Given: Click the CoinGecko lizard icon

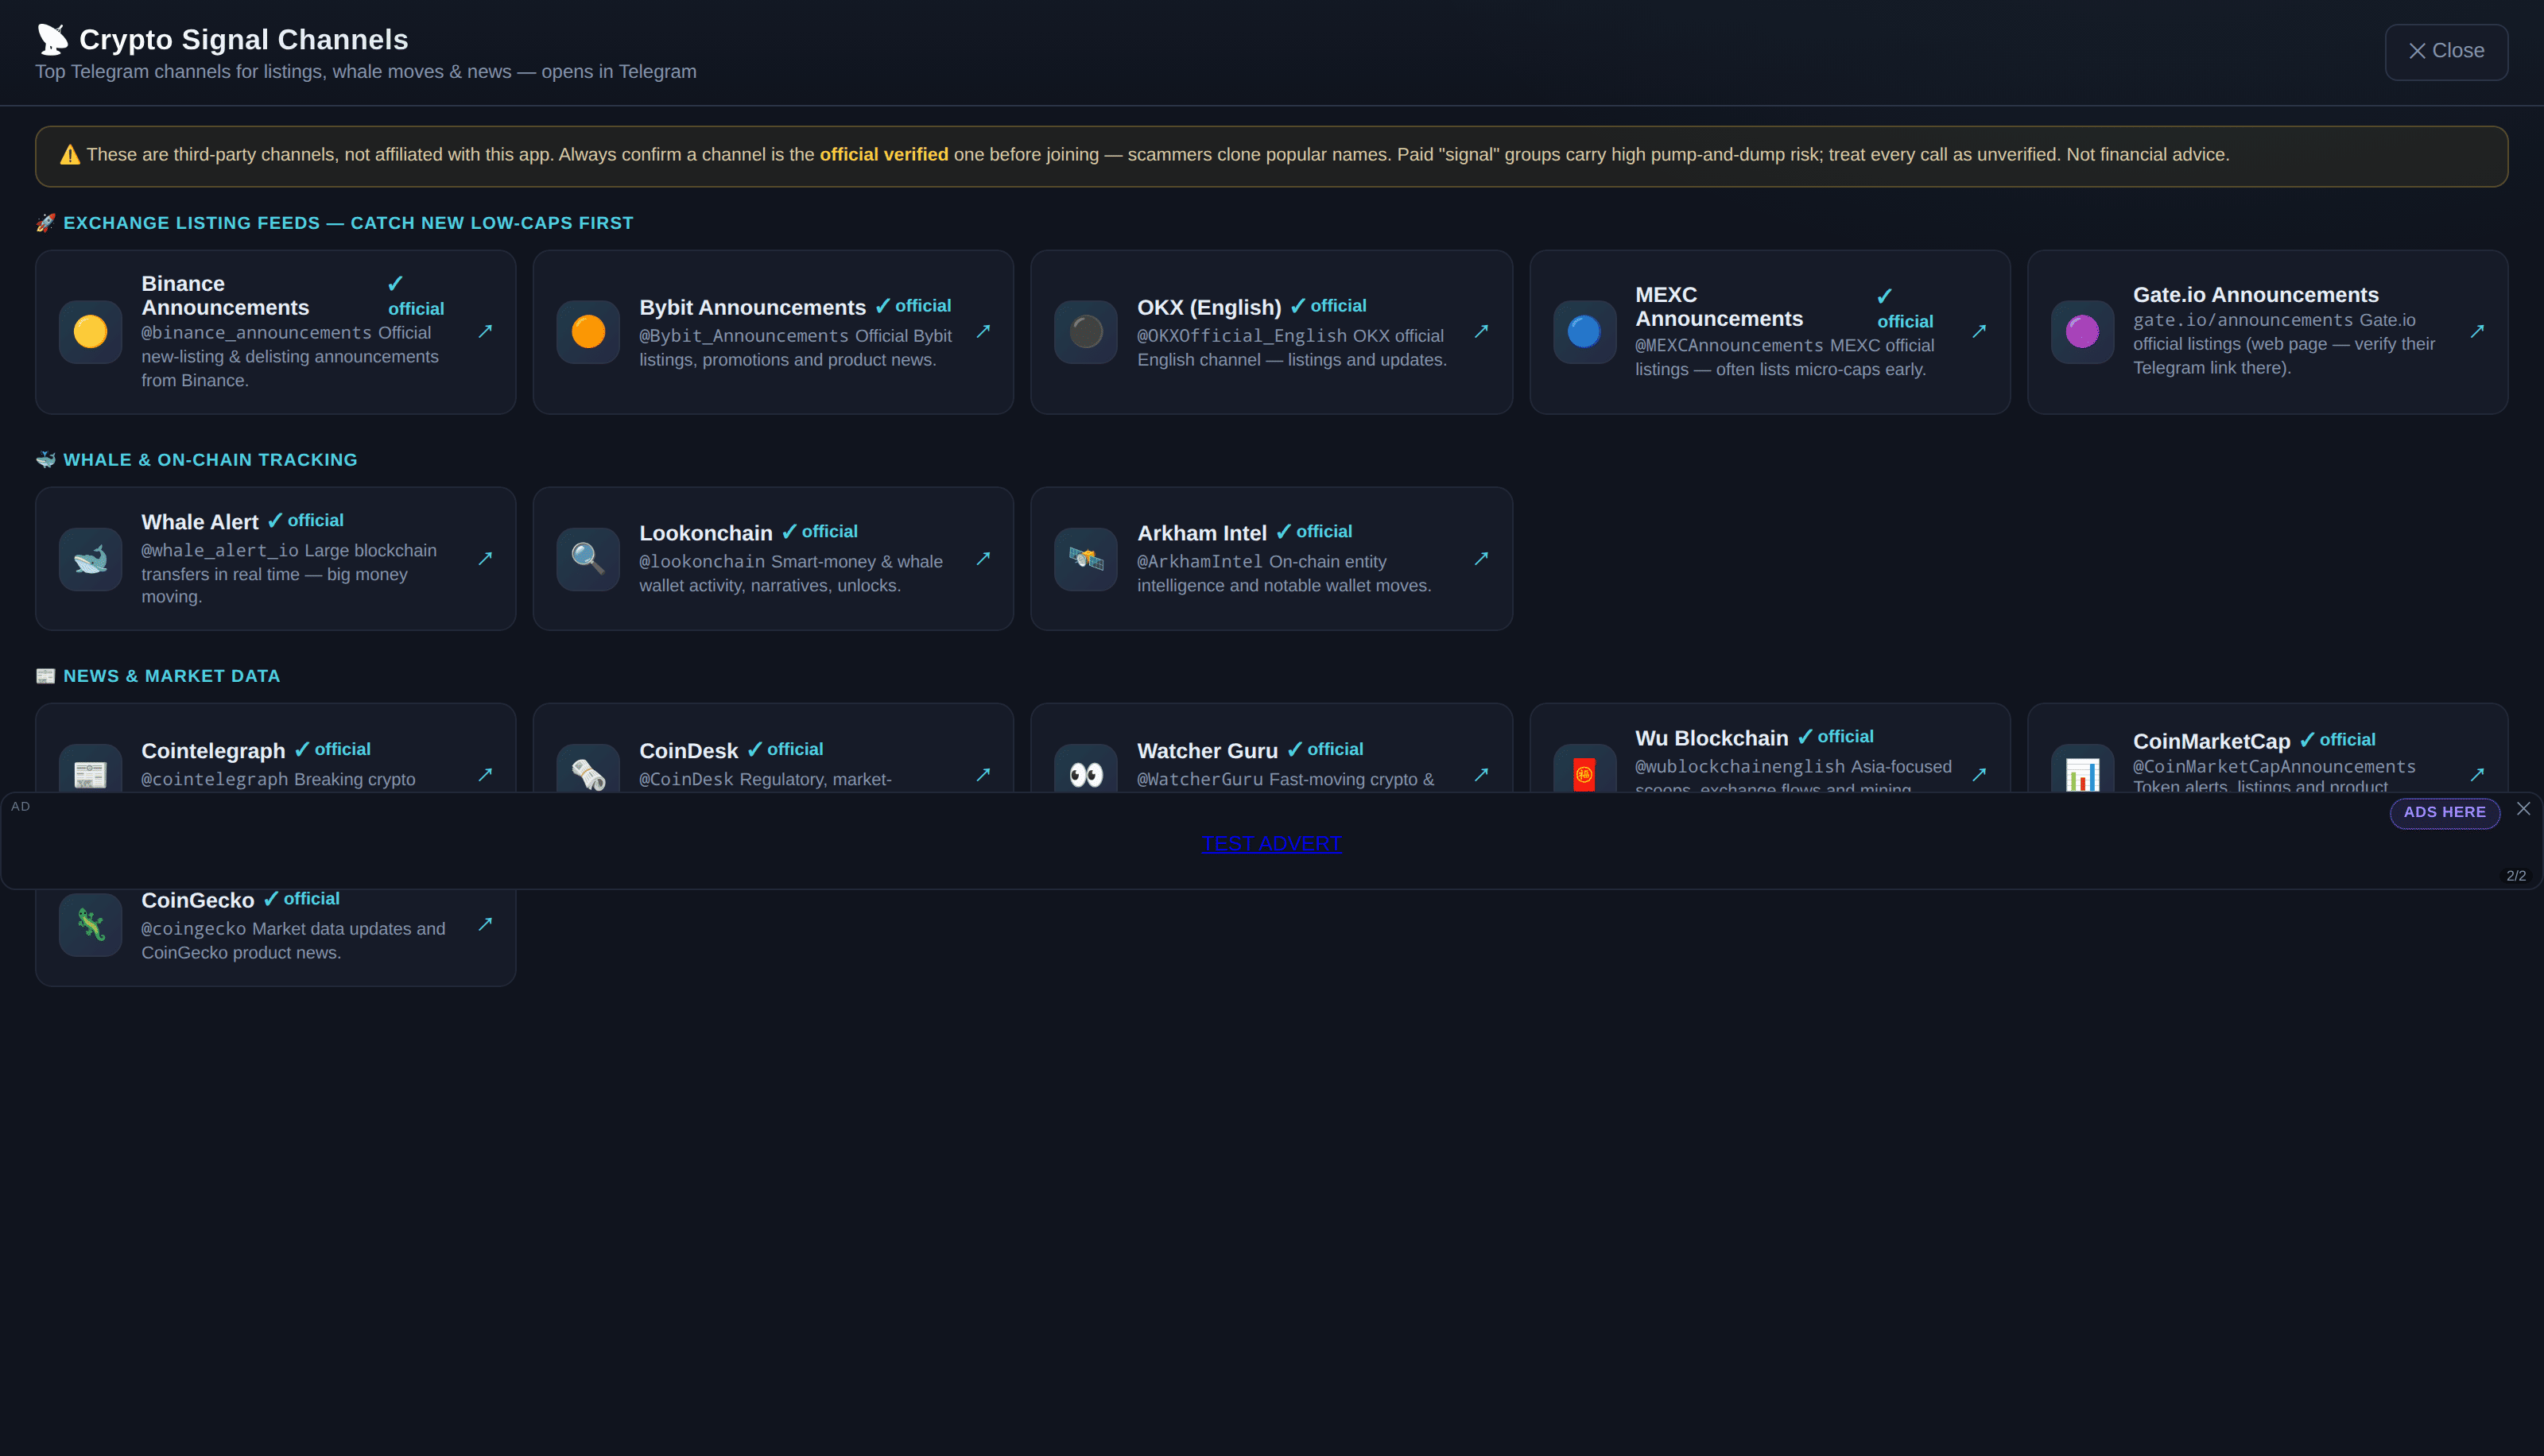Looking at the screenshot, I should pos(90,924).
